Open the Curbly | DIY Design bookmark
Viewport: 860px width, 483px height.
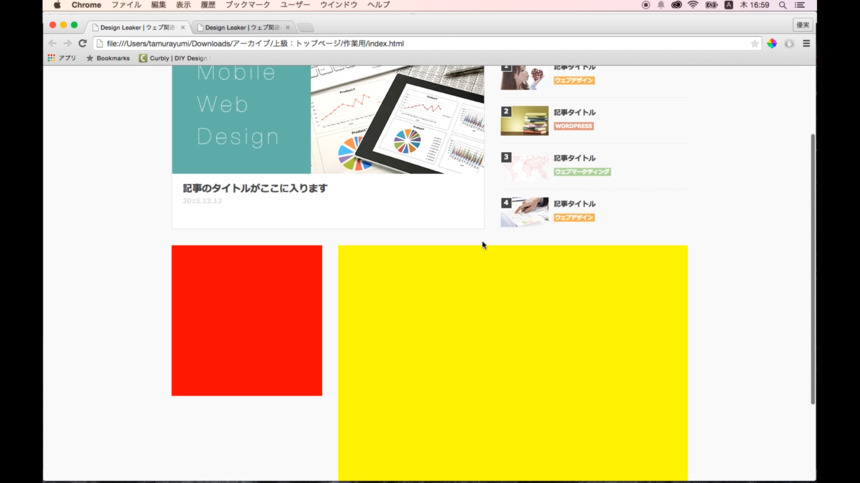174,58
